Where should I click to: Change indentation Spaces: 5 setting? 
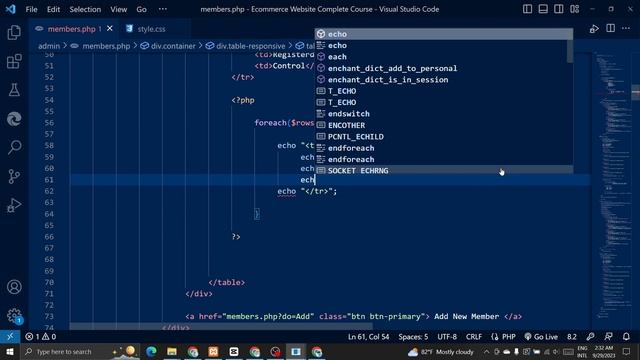tap(413, 337)
